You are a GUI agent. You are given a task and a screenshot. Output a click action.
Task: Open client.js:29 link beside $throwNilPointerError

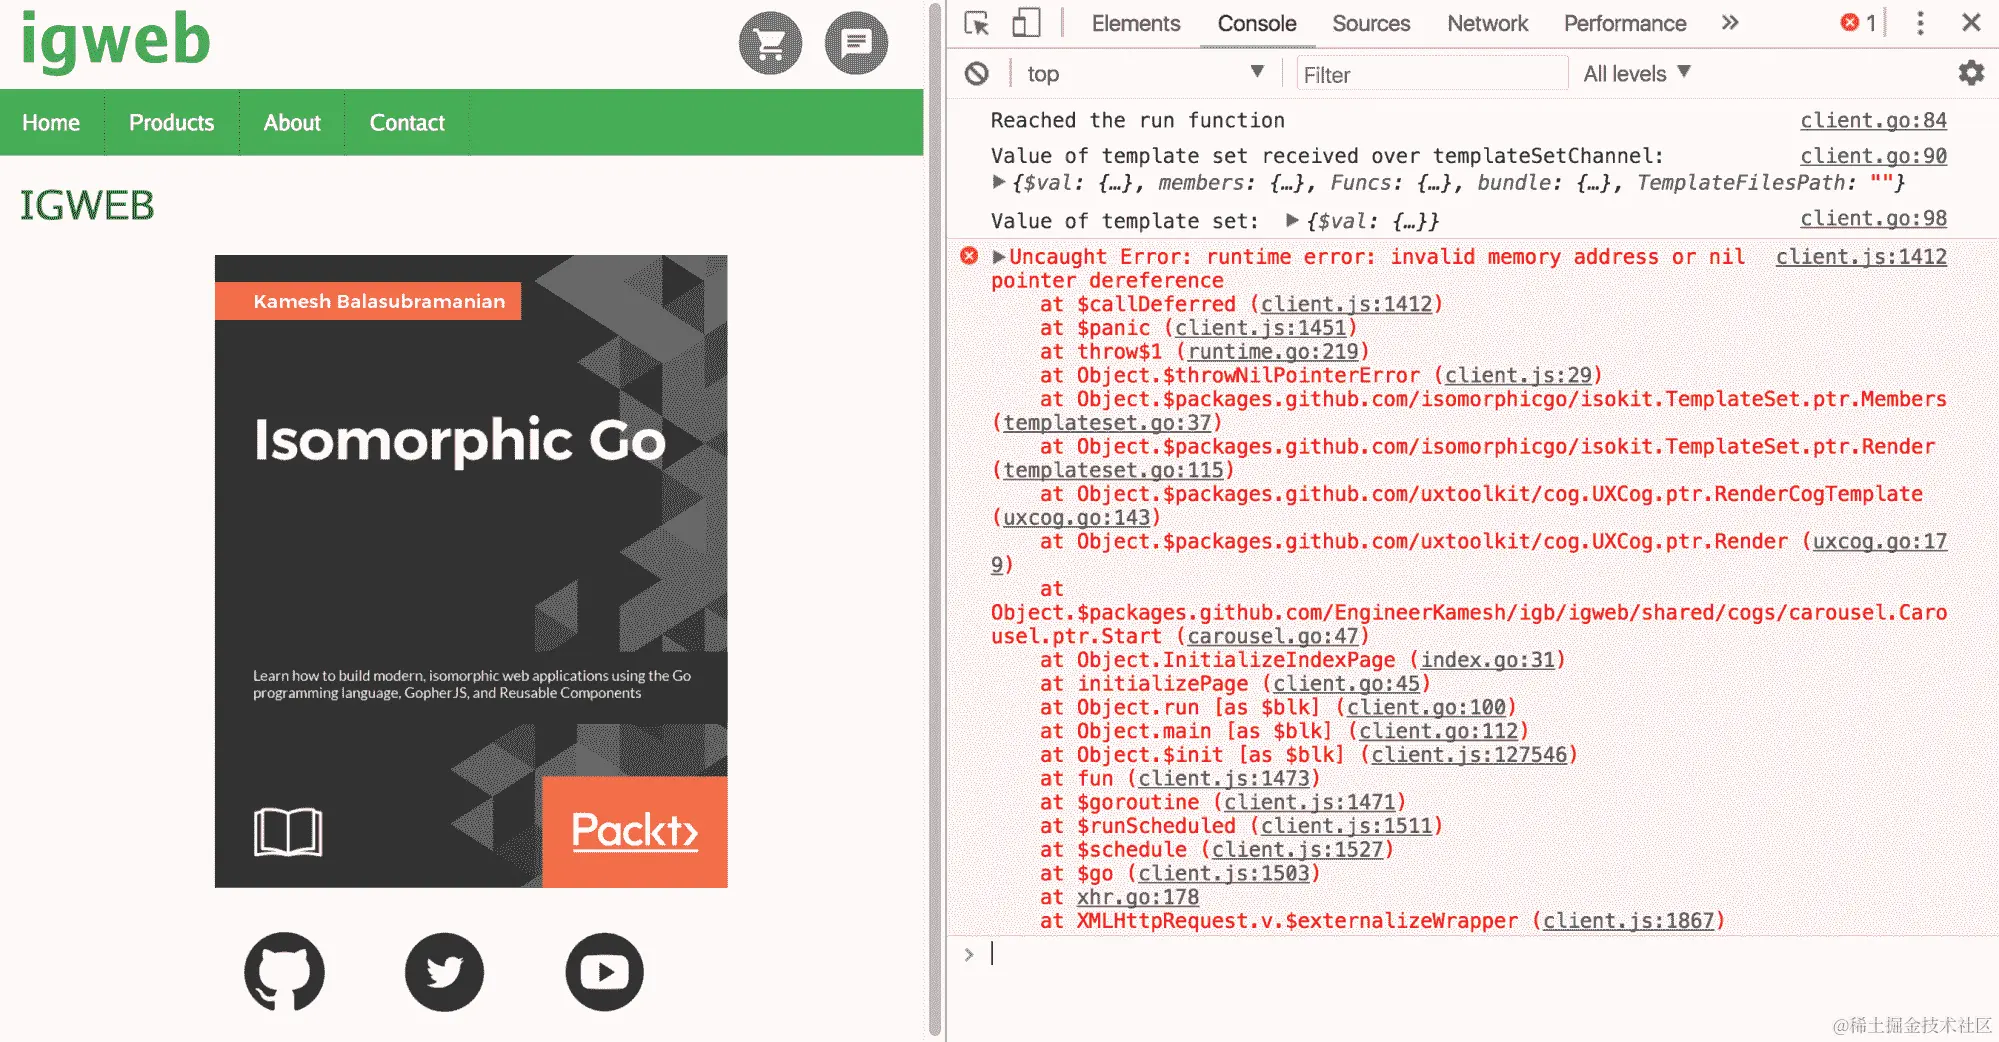(x=1518, y=376)
